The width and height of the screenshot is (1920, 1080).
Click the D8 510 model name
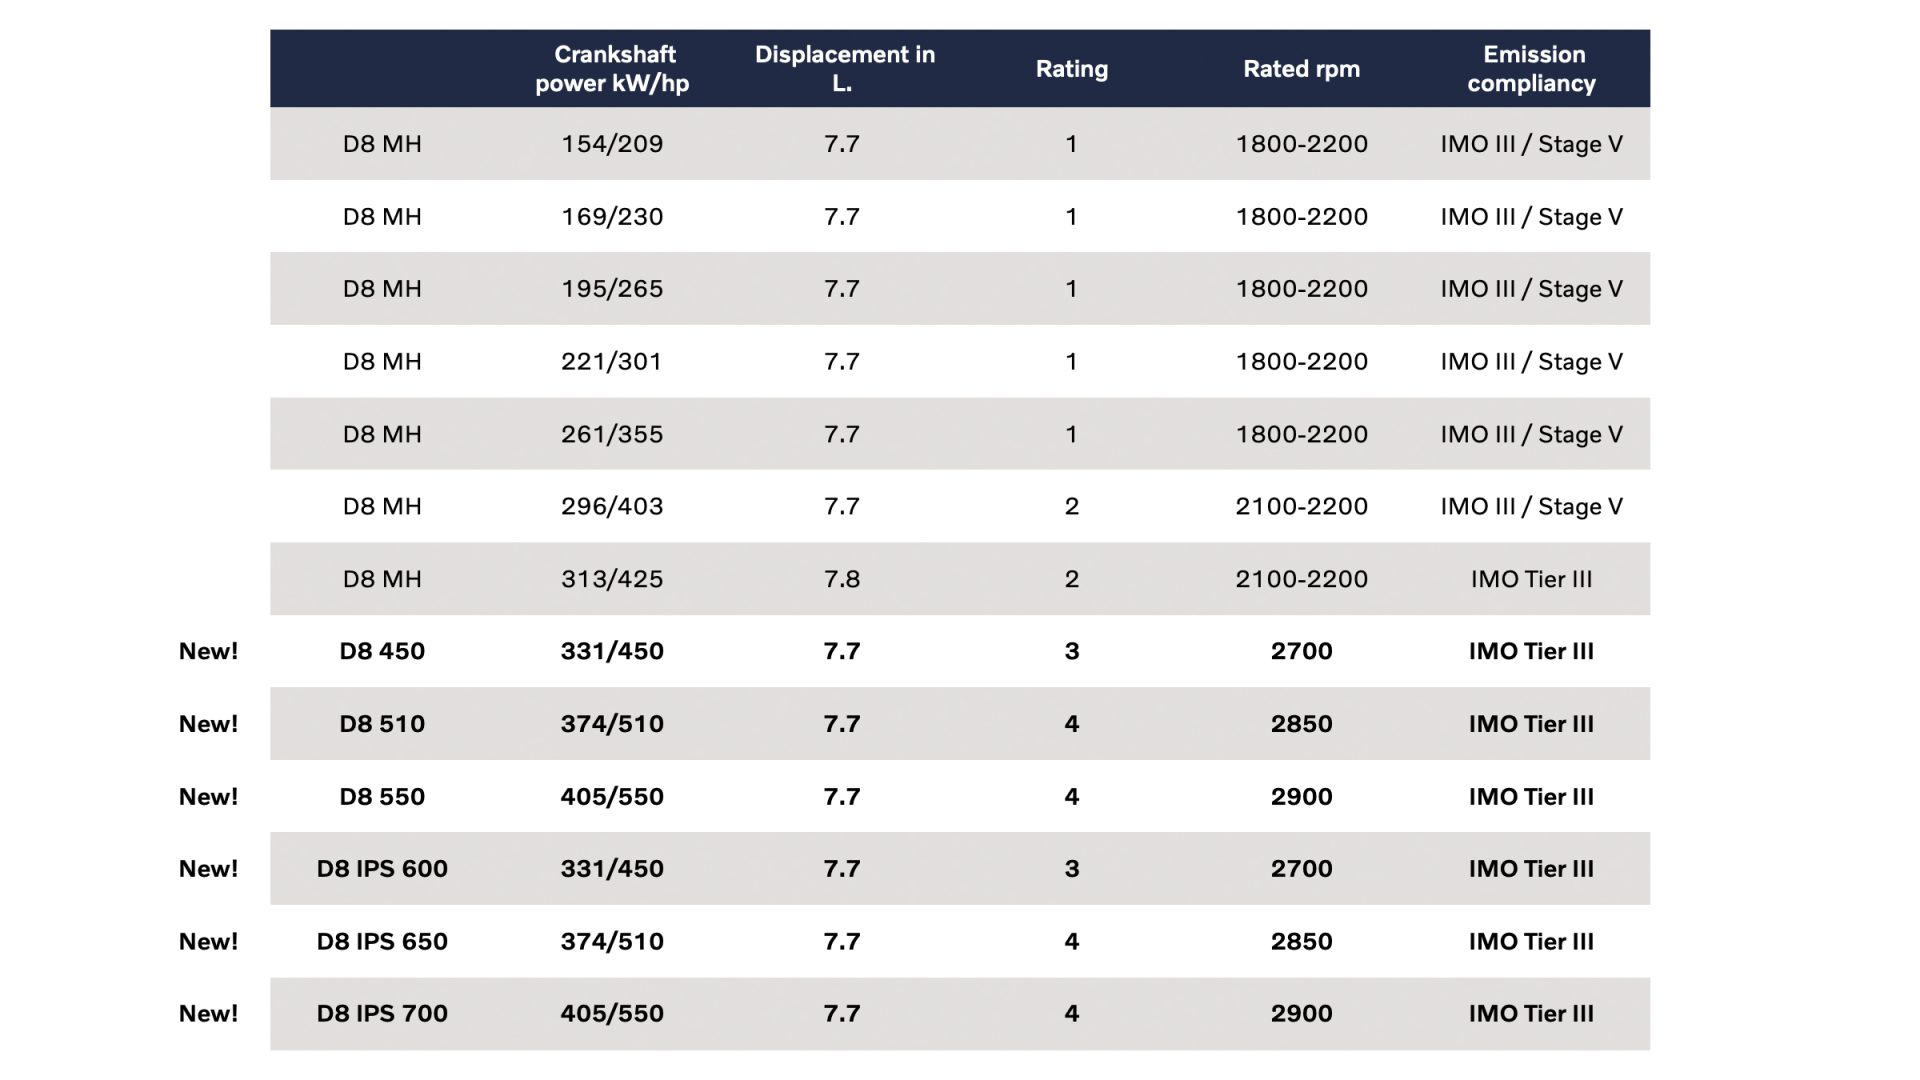pyautogui.click(x=382, y=724)
